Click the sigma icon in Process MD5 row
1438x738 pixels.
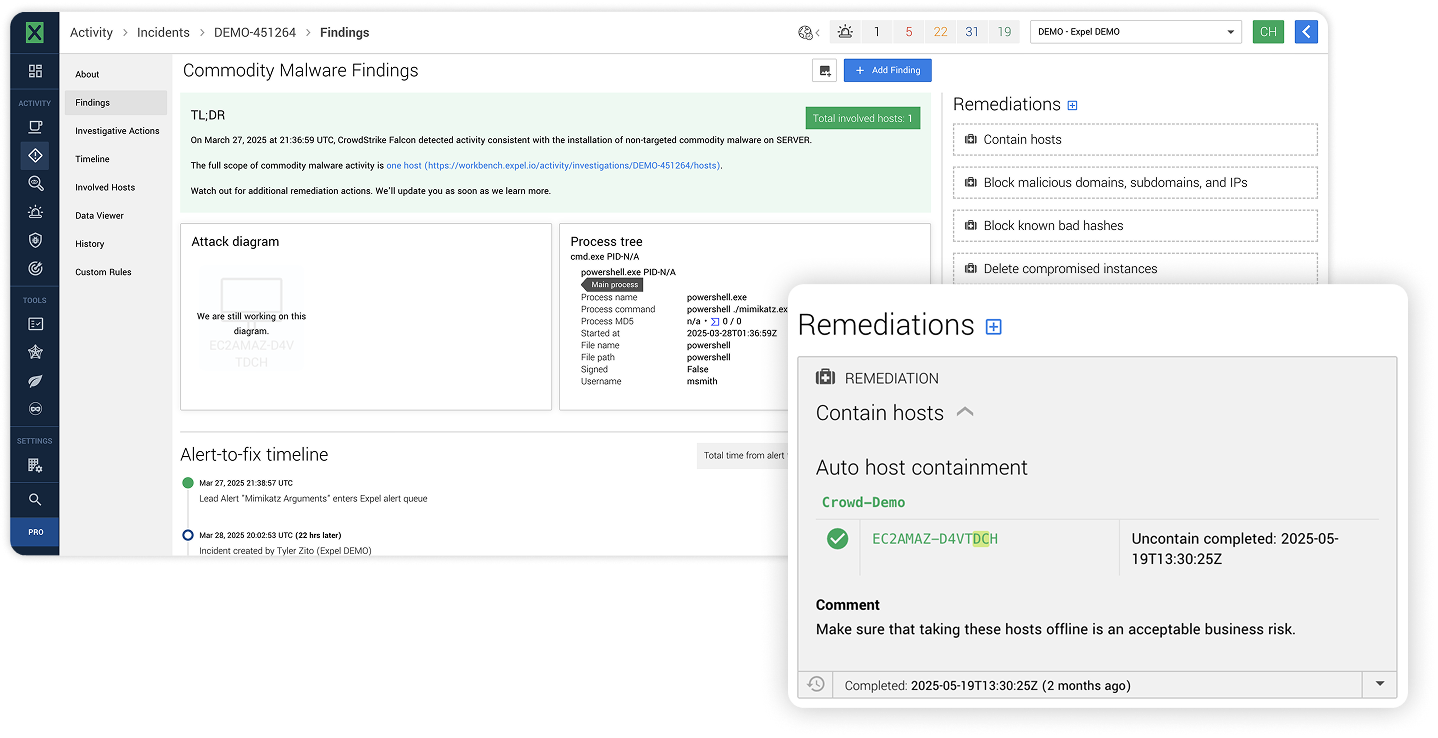(715, 322)
